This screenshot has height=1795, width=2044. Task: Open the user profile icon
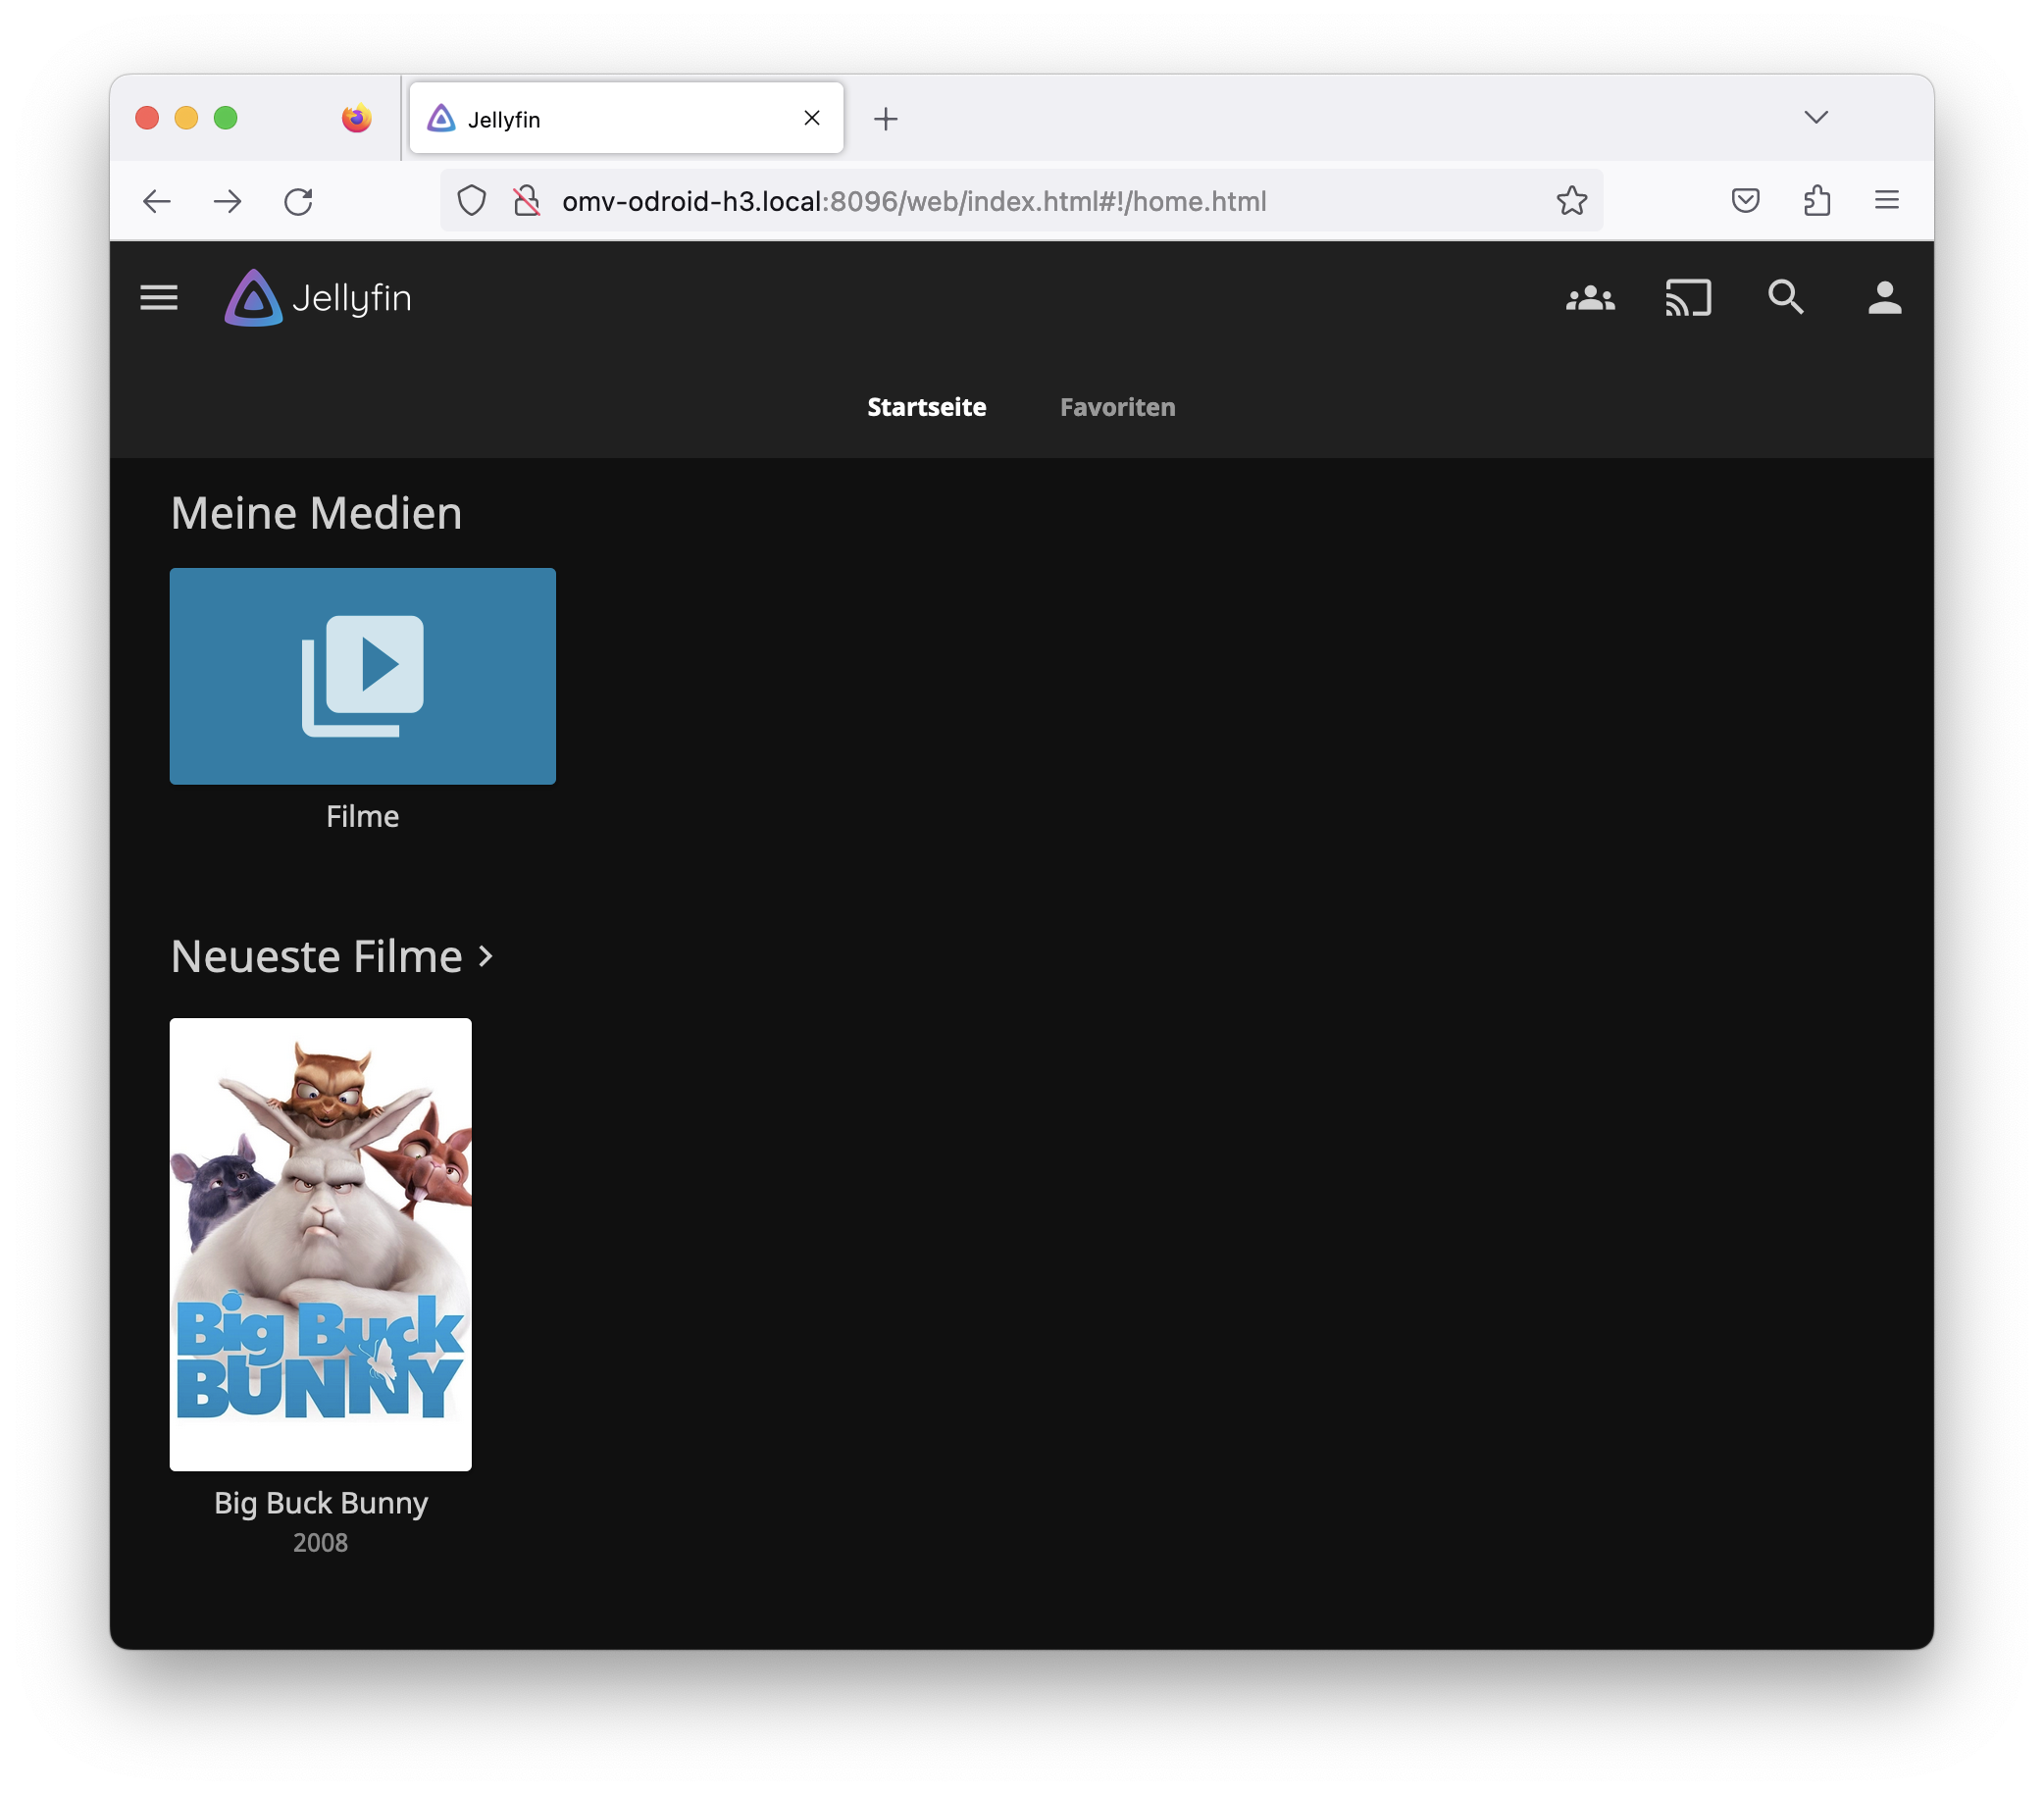1884,298
